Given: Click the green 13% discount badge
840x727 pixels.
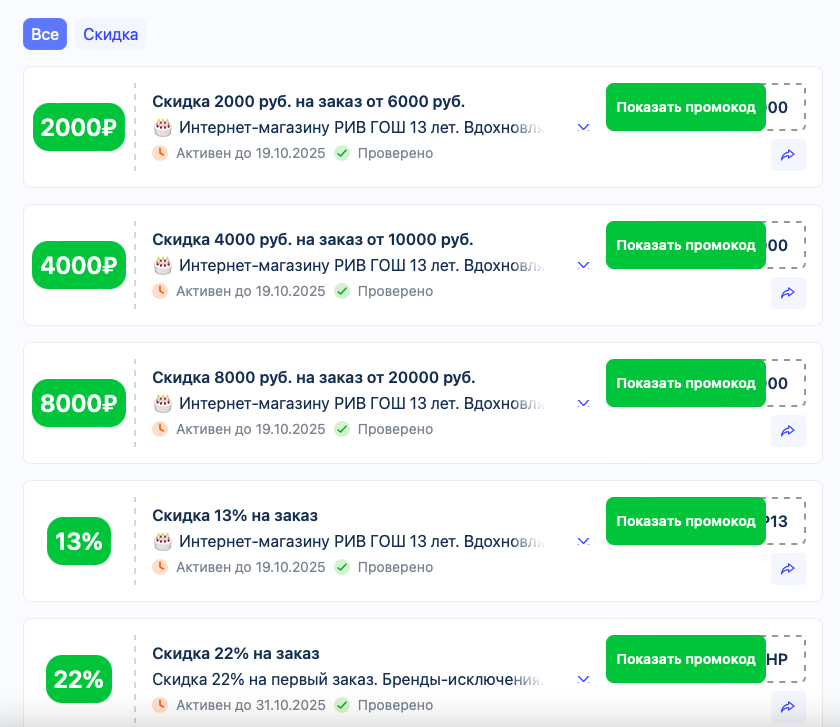Looking at the screenshot, I should [x=79, y=541].
